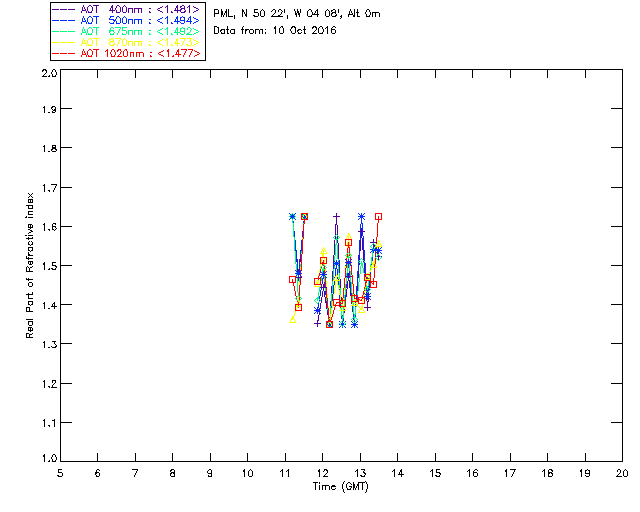Screen dimensions: 640x512
Task: Click the blue asterisk peak marker near 13h
Action: pyautogui.click(x=361, y=216)
